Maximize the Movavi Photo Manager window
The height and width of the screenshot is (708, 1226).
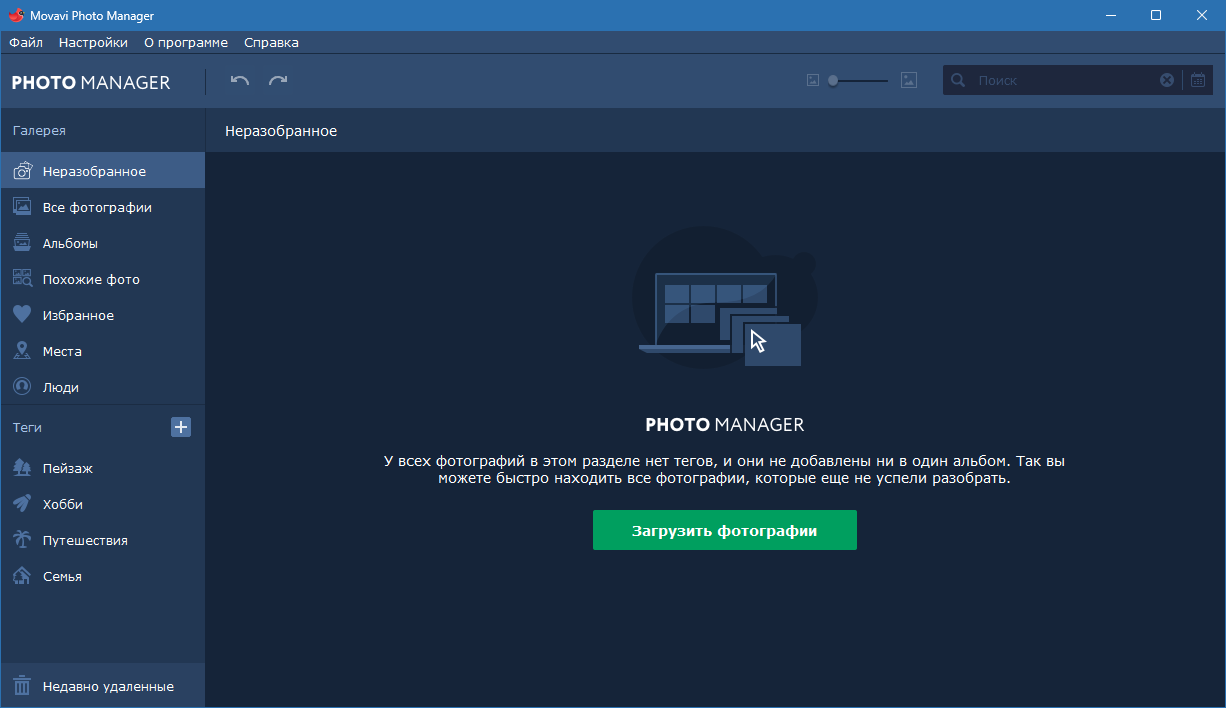point(1156,15)
